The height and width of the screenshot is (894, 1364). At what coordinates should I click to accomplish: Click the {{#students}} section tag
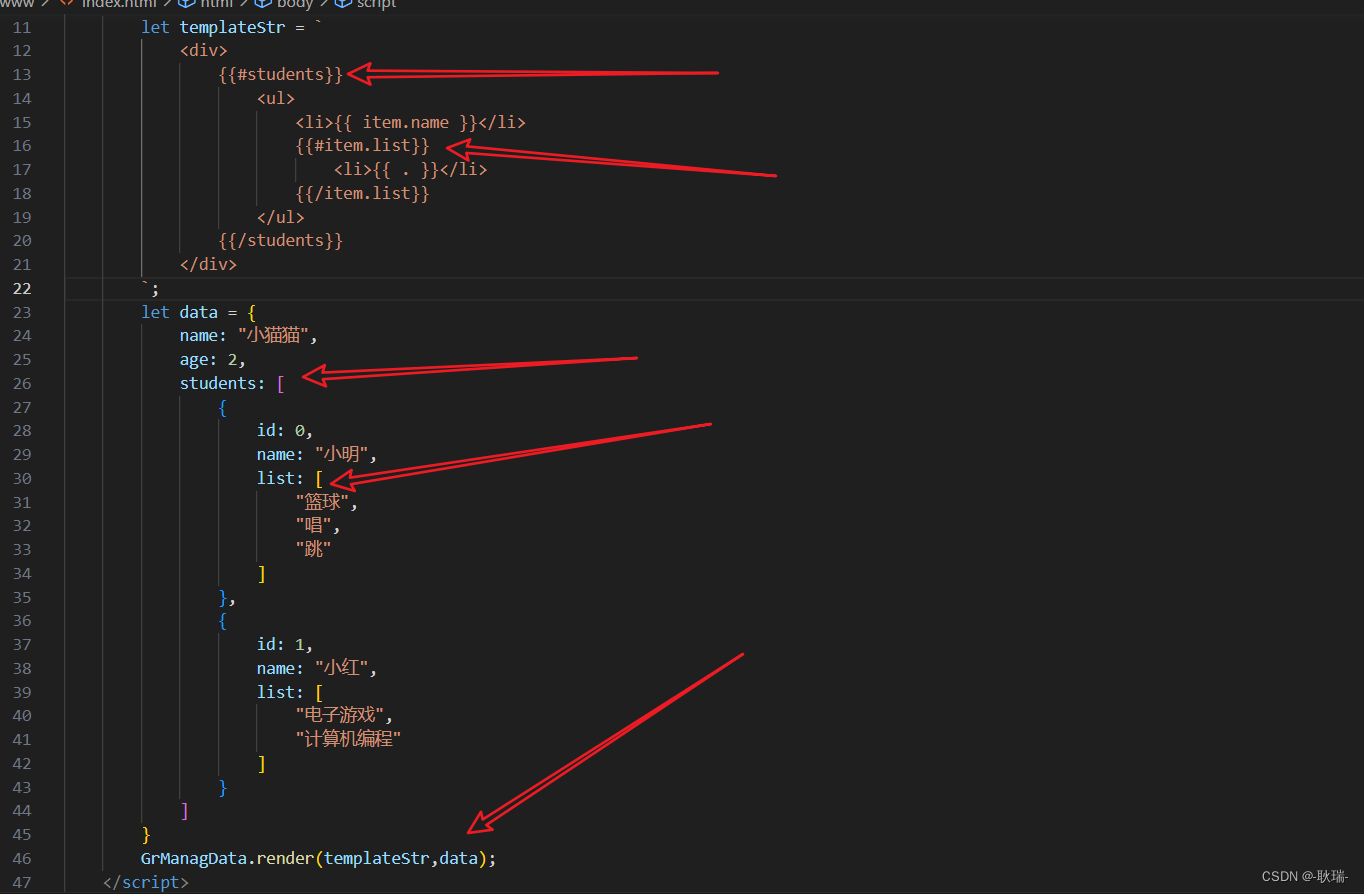click(x=281, y=74)
